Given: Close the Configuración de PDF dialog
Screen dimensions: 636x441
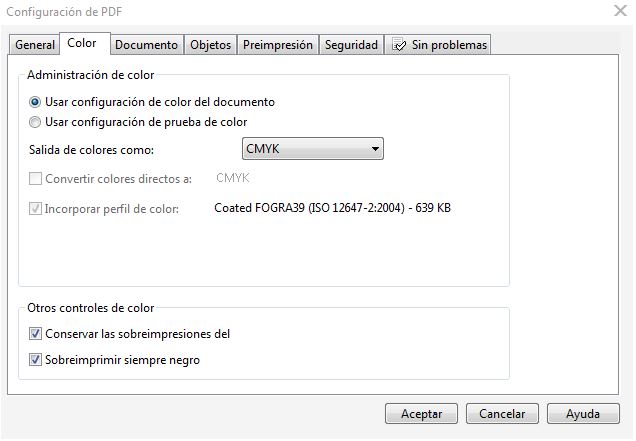Looking at the screenshot, I should point(620,11).
